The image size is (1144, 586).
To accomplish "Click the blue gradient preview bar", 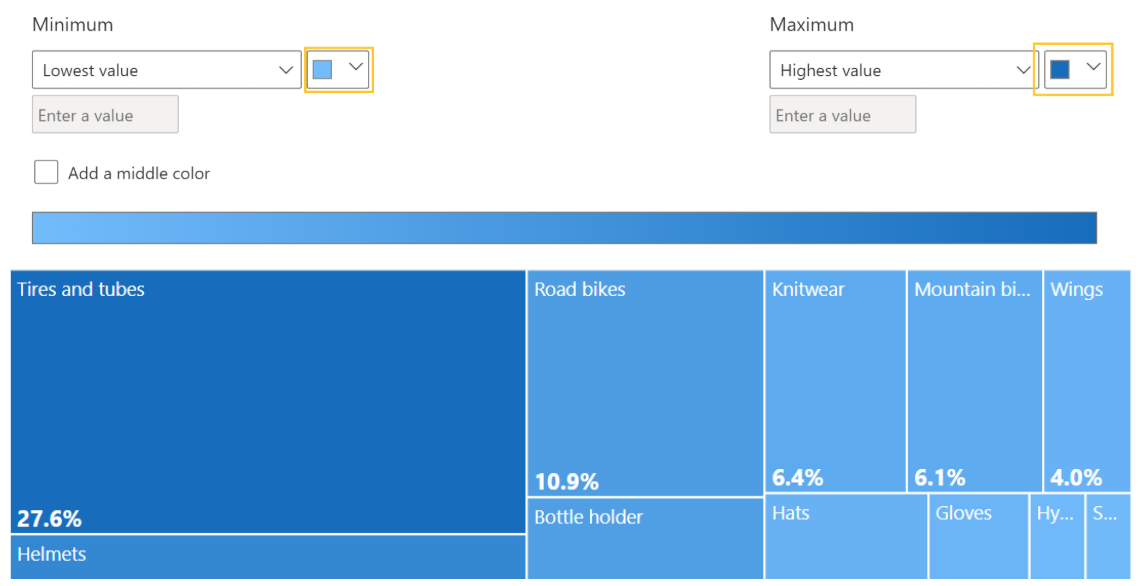I will tap(564, 228).
